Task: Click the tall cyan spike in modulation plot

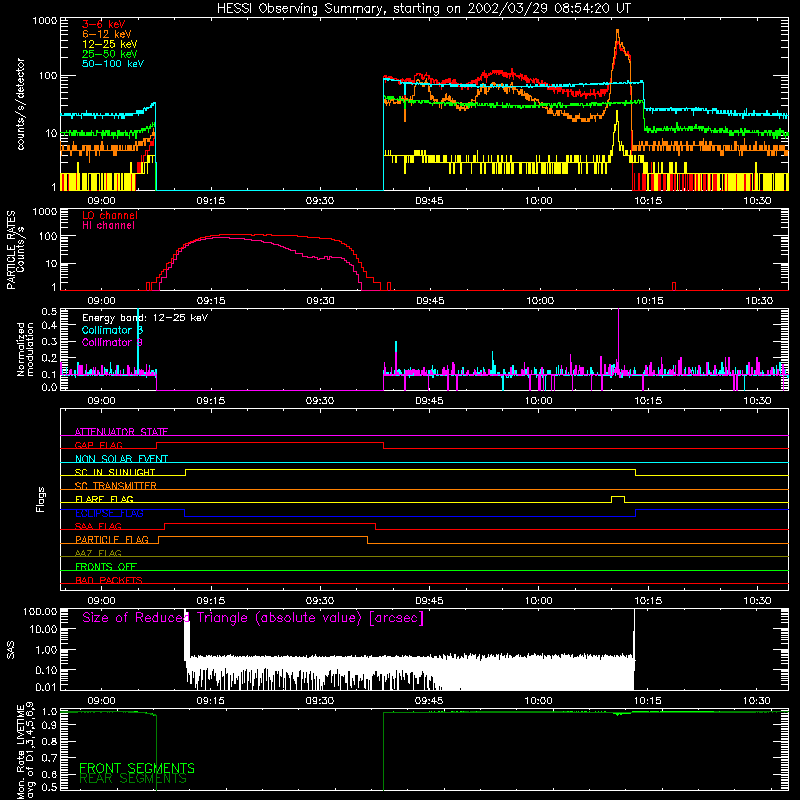Action: [x=138, y=339]
